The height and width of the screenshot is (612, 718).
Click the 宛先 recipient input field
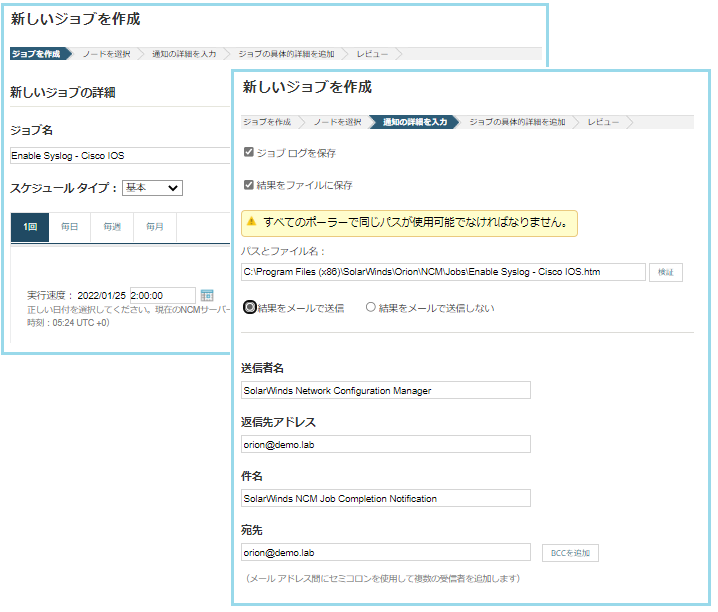point(386,552)
